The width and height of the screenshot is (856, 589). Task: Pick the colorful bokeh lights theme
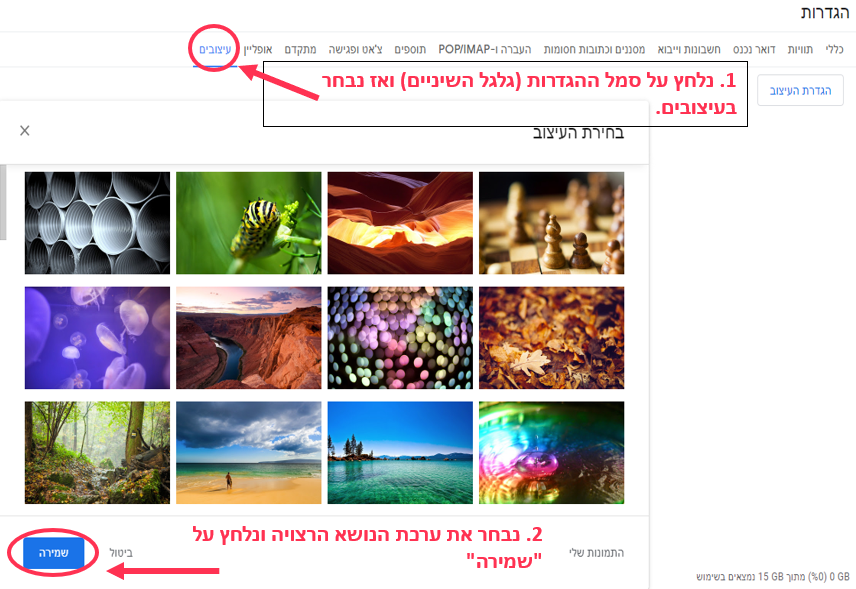tap(400, 338)
